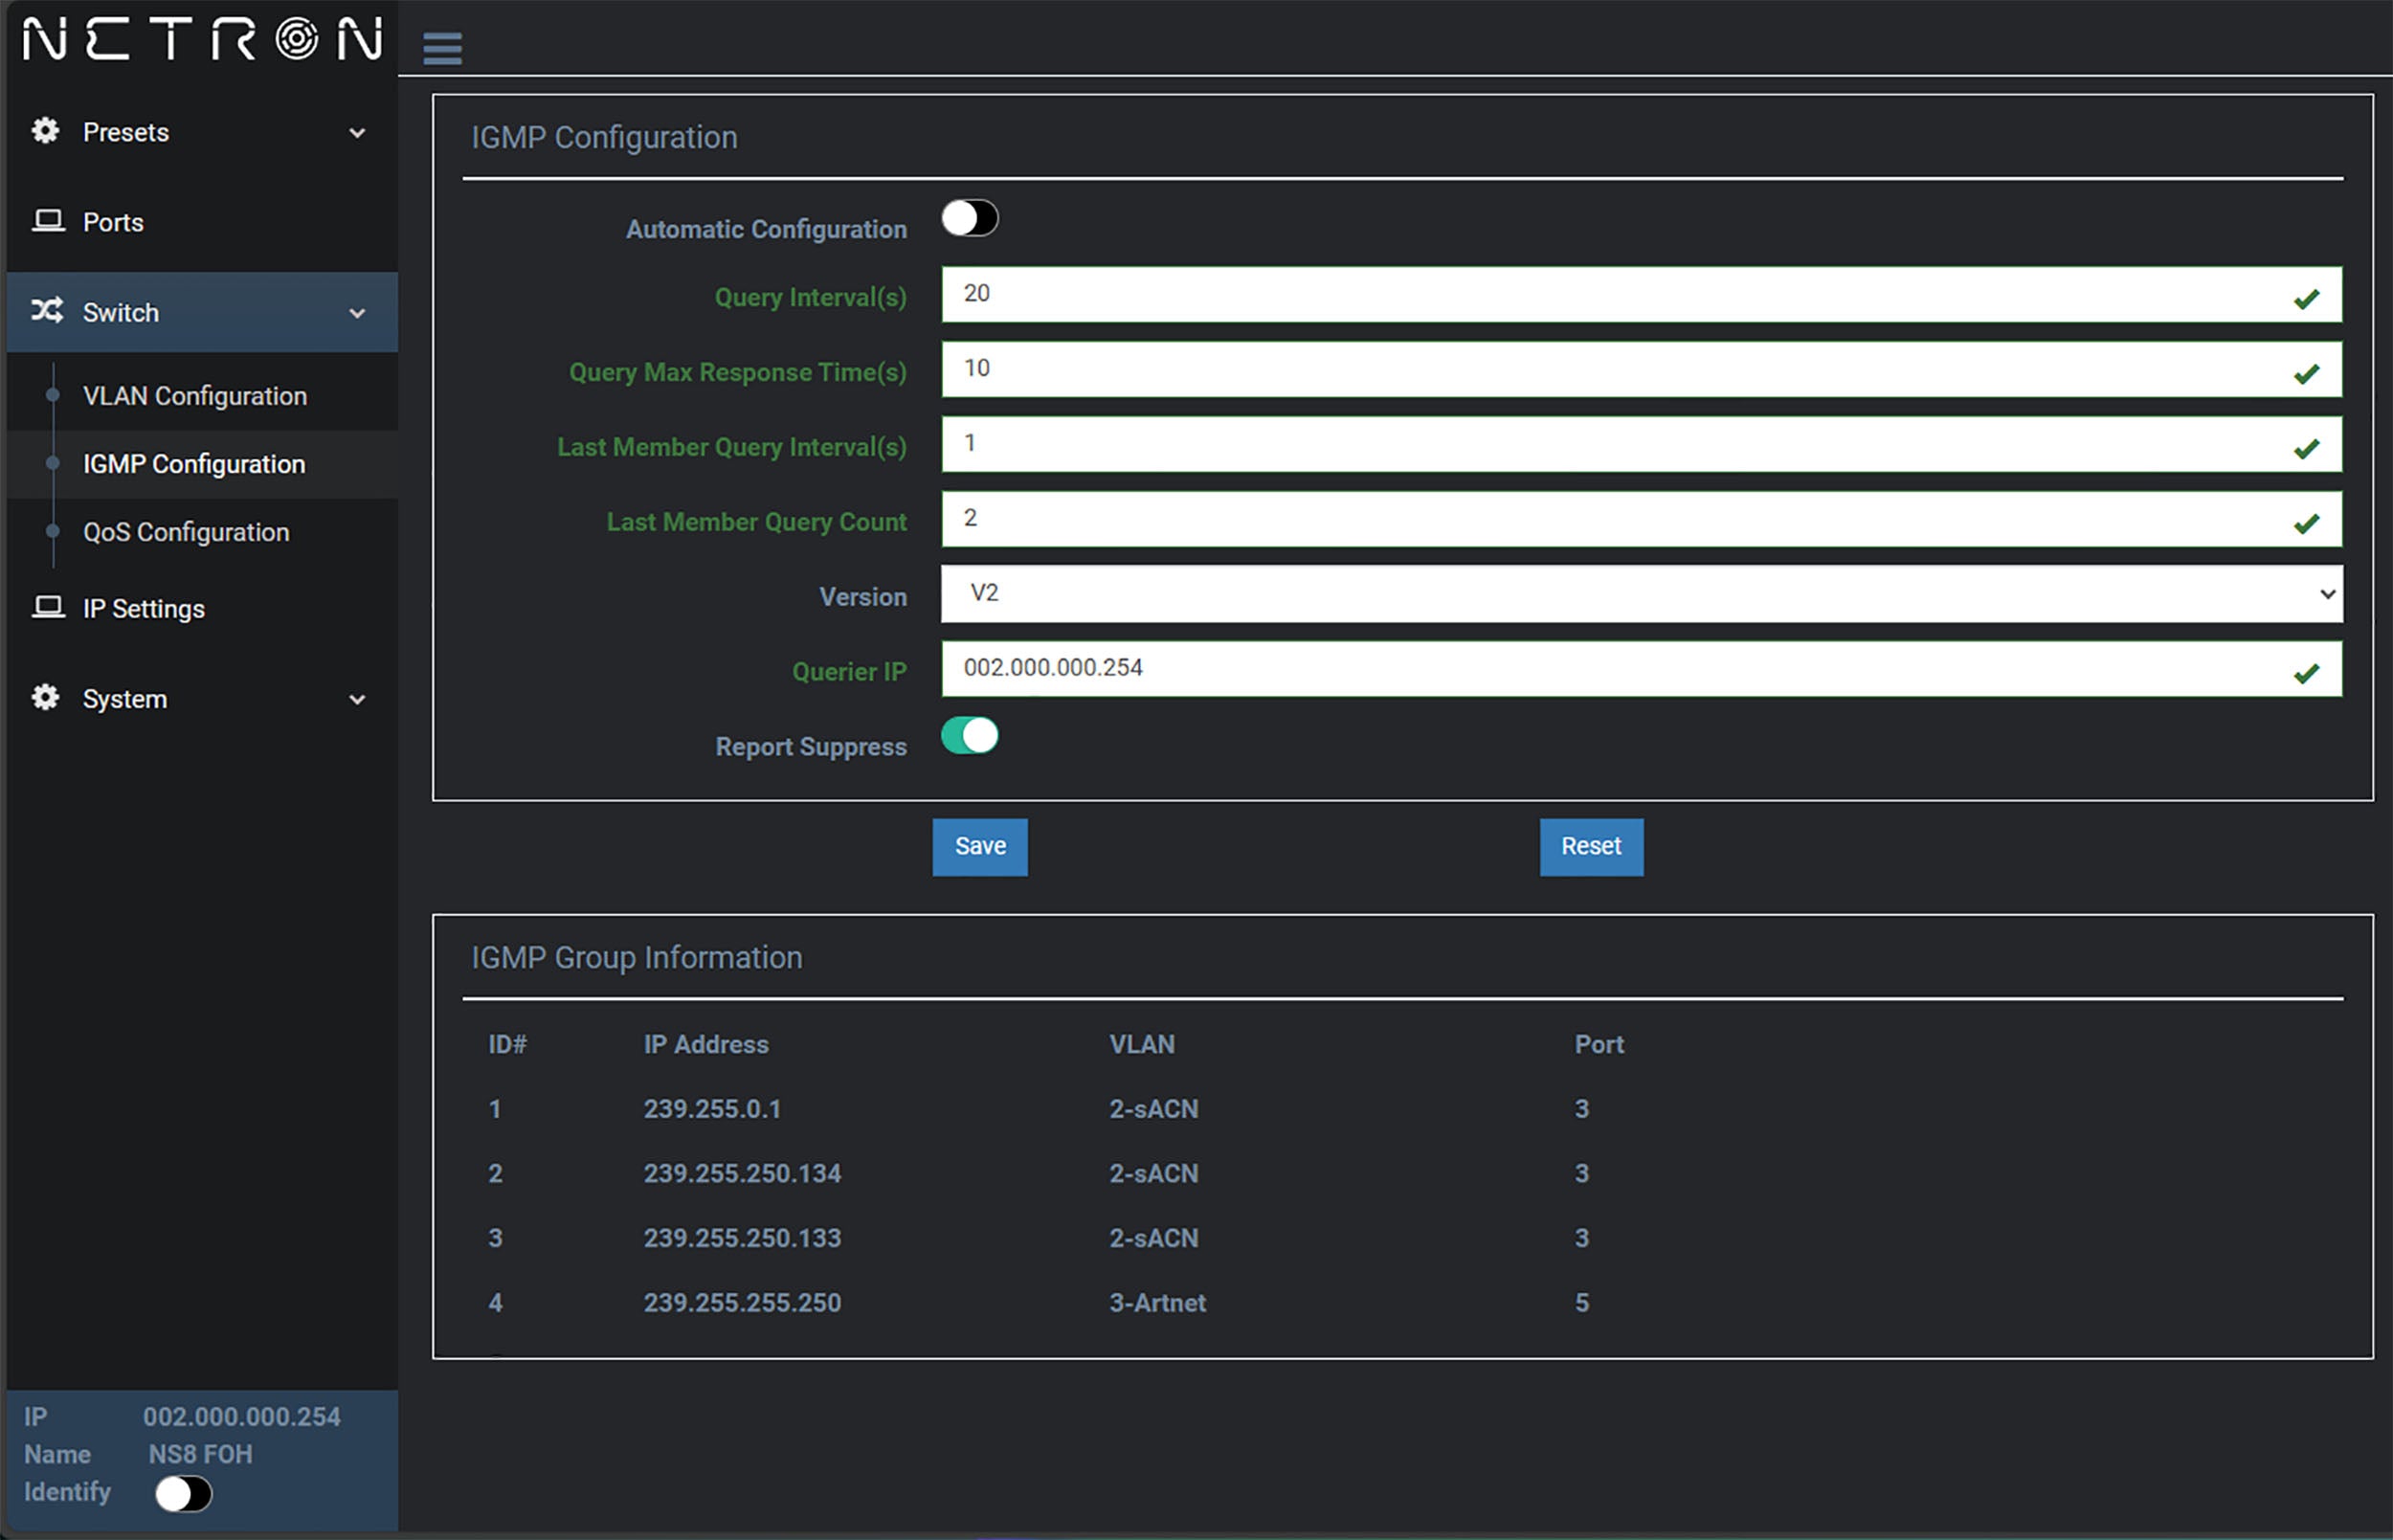Viewport: 2393px width, 1540px height.
Task: Expand the System section chevron
Action: pyautogui.click(x=358, y=698)
